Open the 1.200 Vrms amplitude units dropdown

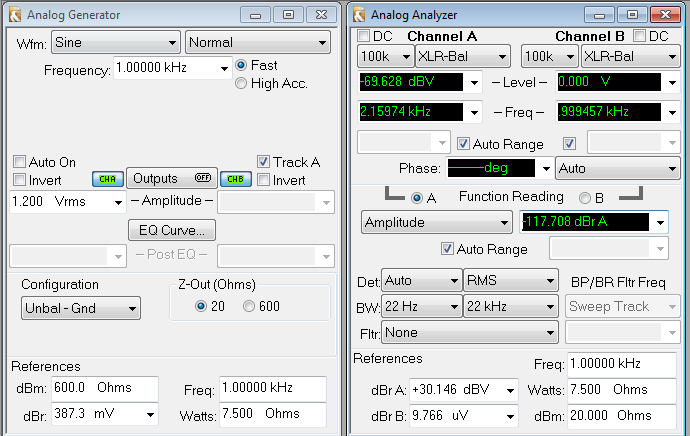click(x=118, y=202)
